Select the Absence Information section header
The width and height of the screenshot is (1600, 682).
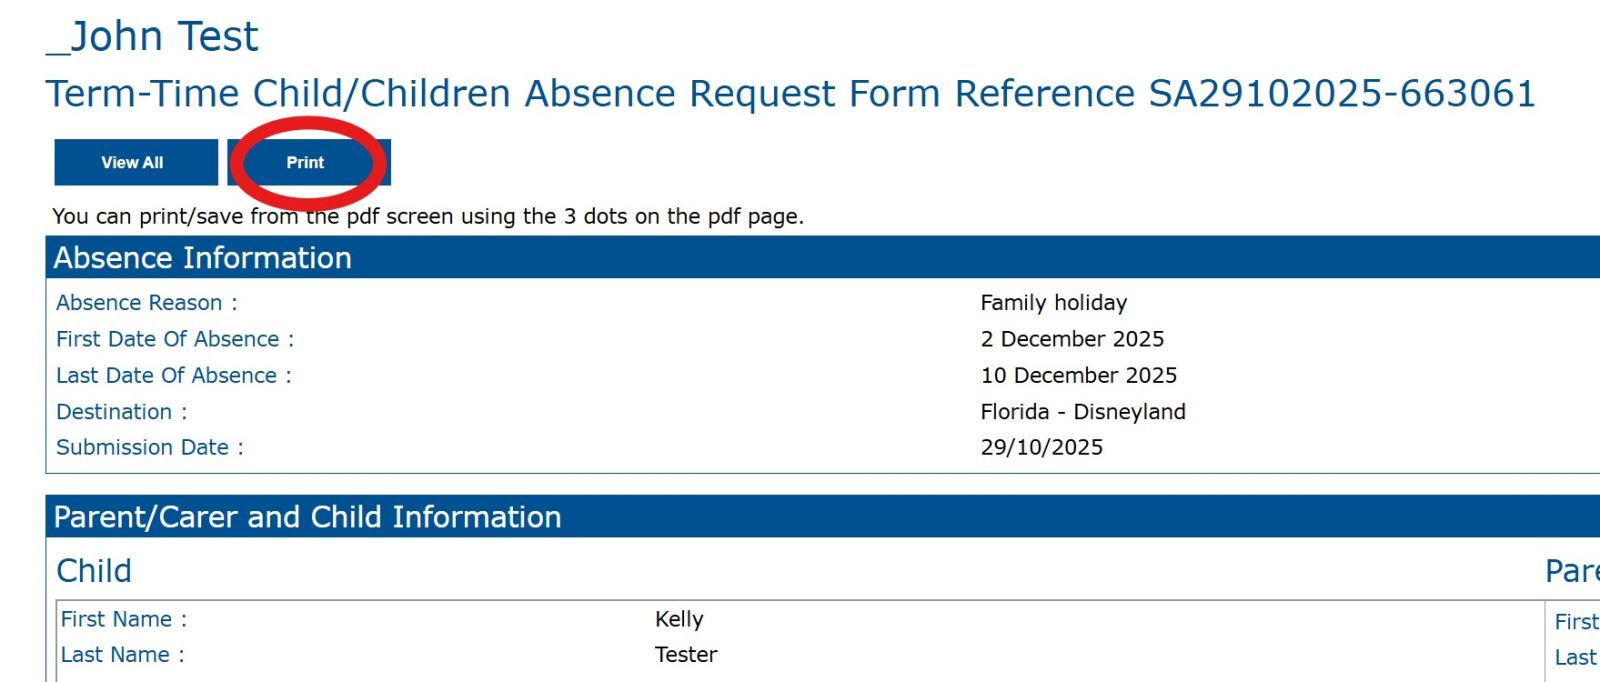tap(202, 258)
